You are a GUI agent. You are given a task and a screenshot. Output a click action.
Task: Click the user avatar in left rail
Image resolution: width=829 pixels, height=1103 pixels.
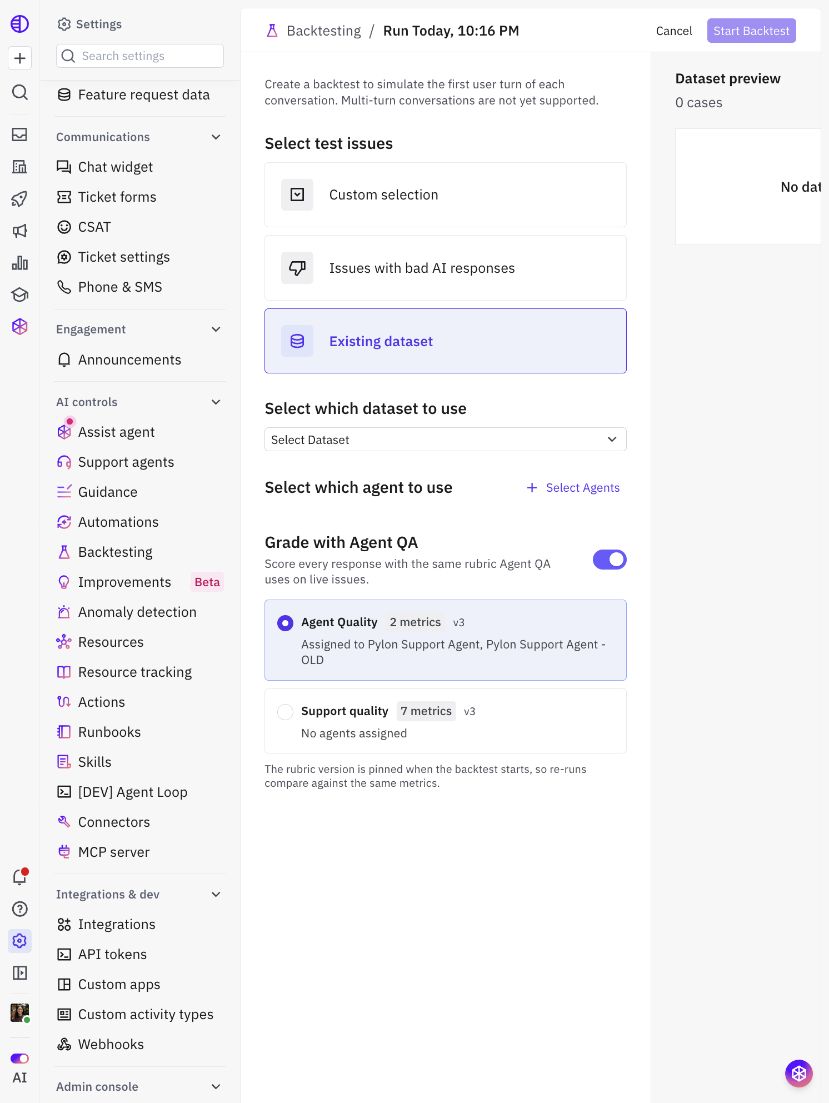[20, 1012]
